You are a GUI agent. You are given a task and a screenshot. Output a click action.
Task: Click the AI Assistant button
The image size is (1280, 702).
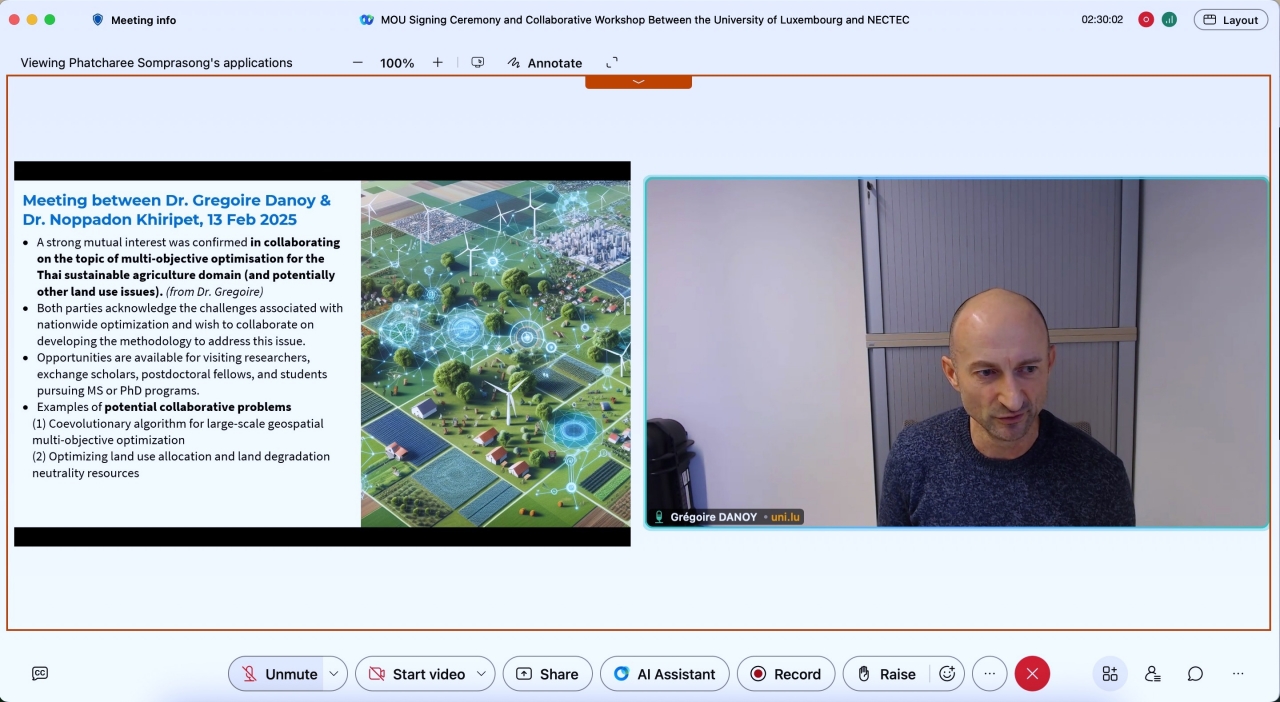[665, 674]
